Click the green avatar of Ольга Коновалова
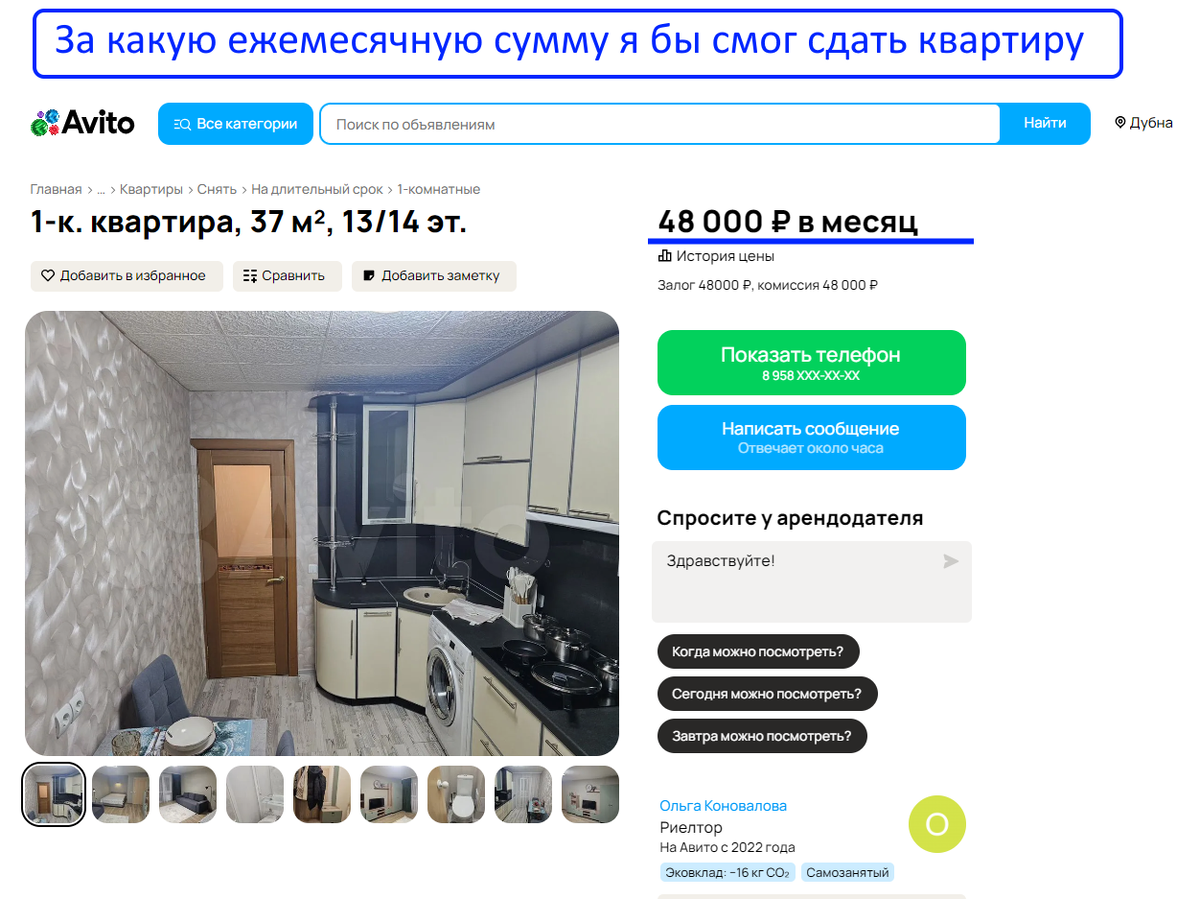The image size is (1200, 899). pyautogui.click(x=937, y=824)
